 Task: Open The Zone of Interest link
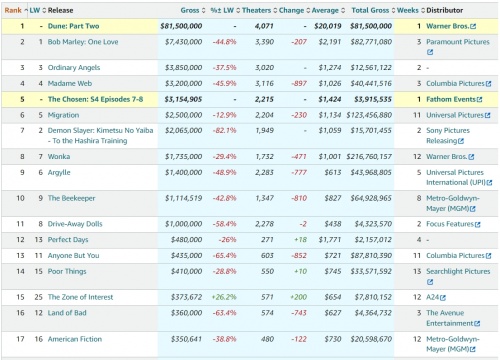80,297
